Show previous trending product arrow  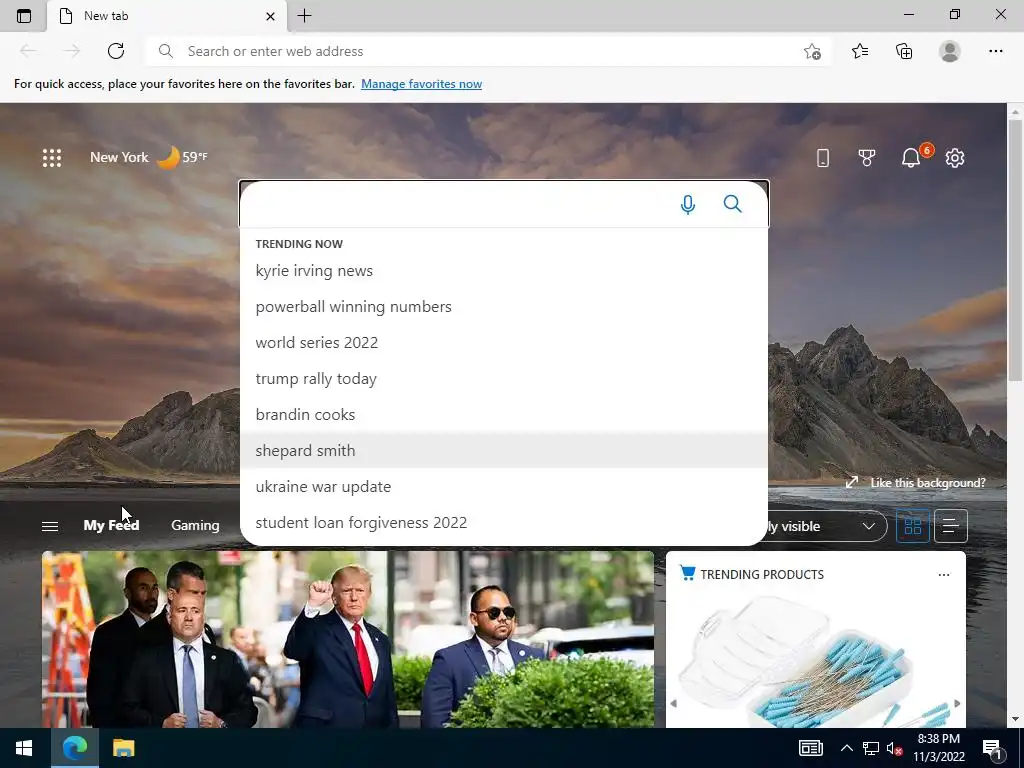coord(674,703)
